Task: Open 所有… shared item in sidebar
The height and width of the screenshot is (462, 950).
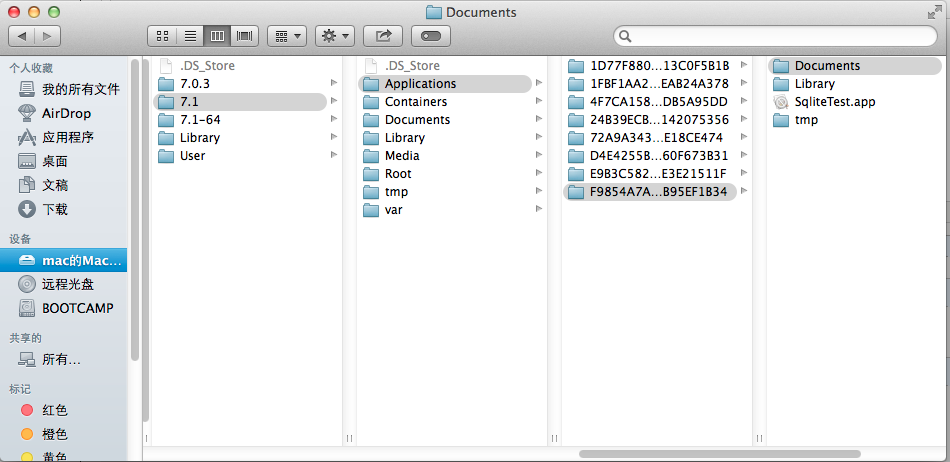Action: click(64, 360)
